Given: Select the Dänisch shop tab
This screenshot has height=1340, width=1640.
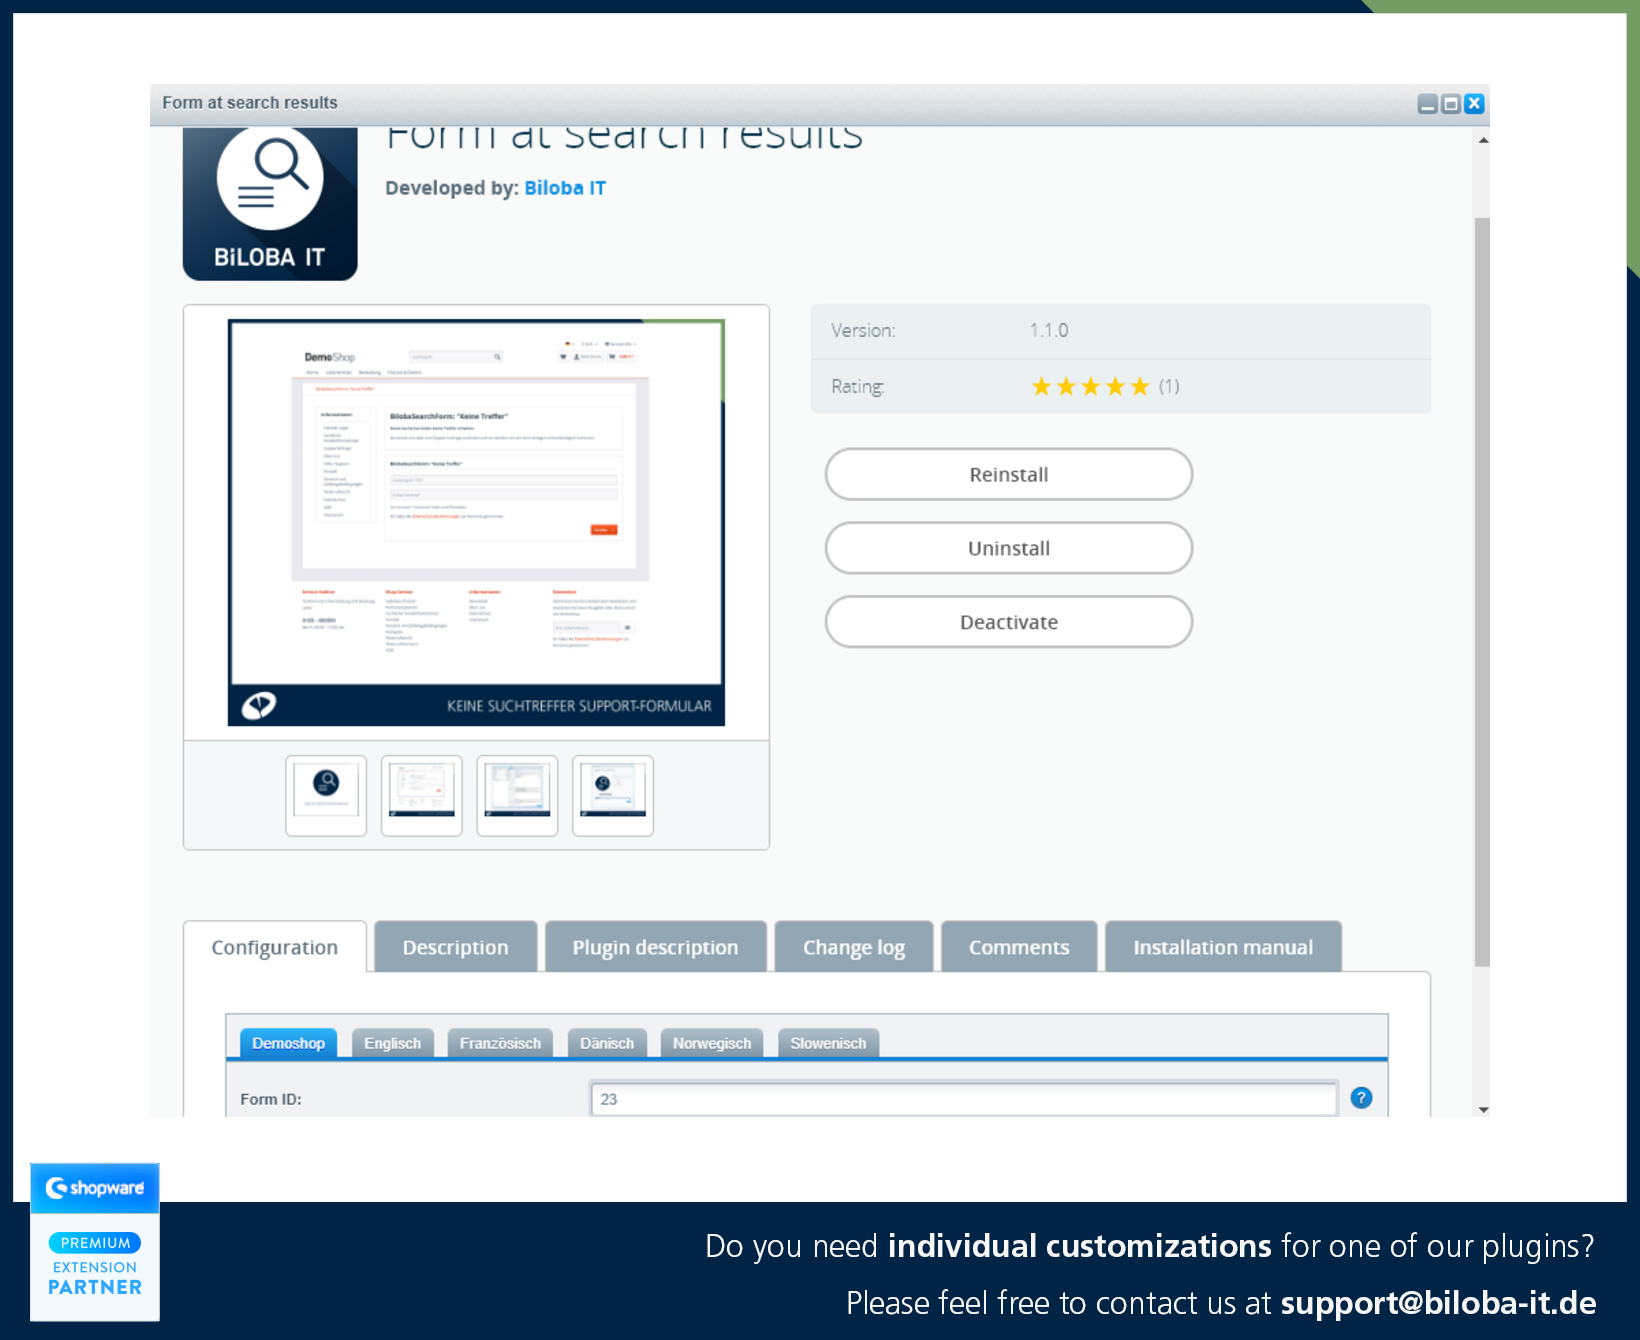Looking at the screenshot, I should tap(607, 1043).
